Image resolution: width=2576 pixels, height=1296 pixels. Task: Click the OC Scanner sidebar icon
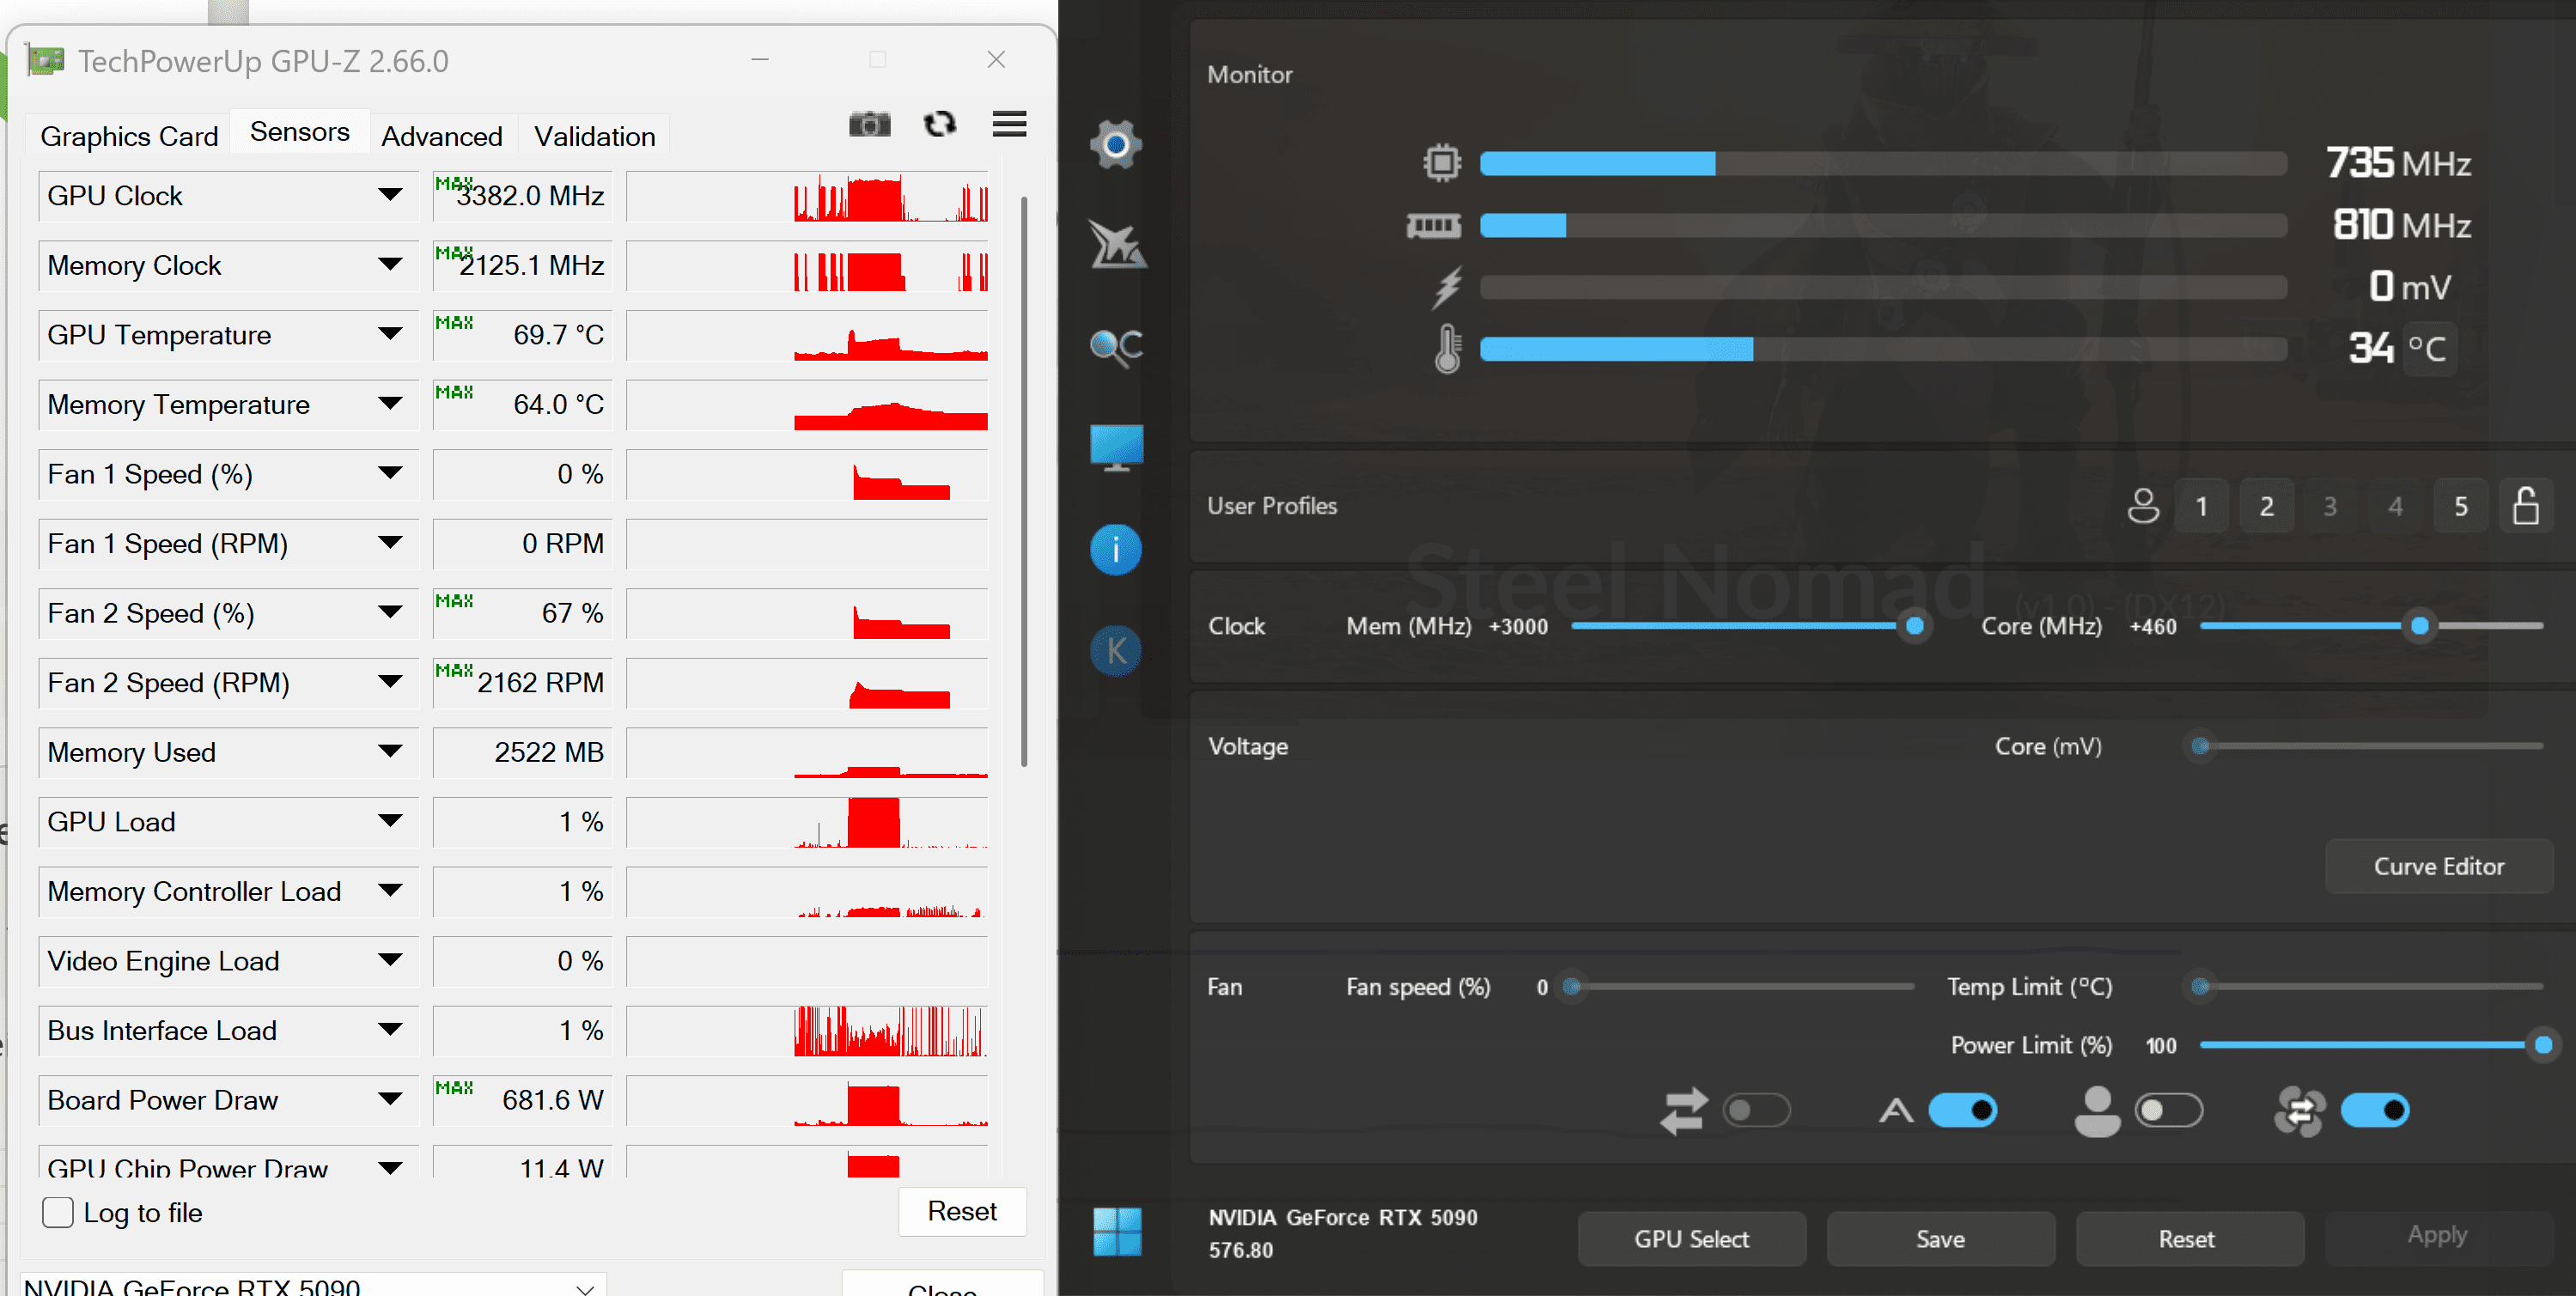click(x=1115, y=348)
